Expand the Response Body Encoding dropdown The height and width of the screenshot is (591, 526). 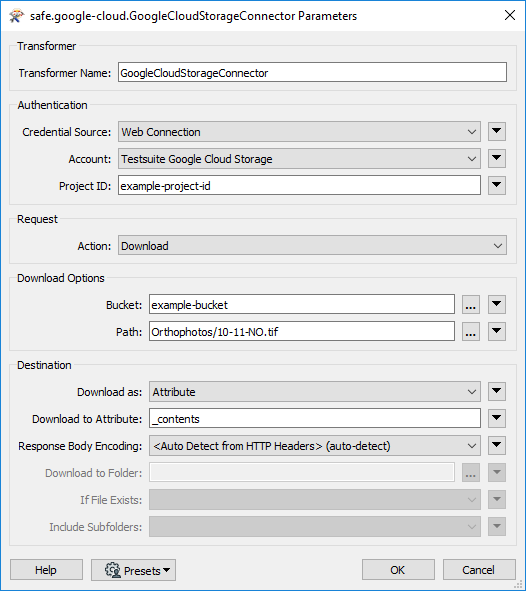point(315,446)
